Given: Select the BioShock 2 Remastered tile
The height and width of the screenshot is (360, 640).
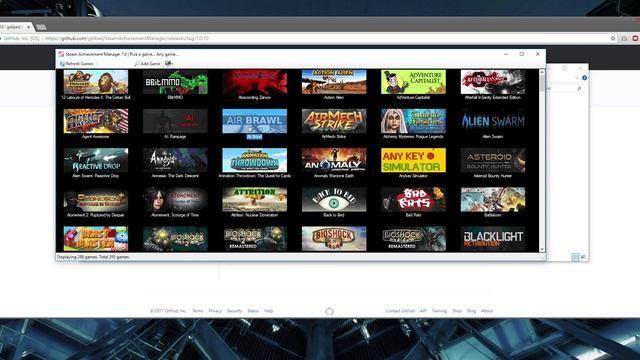Looking at the screenshot, I should 255,238.
